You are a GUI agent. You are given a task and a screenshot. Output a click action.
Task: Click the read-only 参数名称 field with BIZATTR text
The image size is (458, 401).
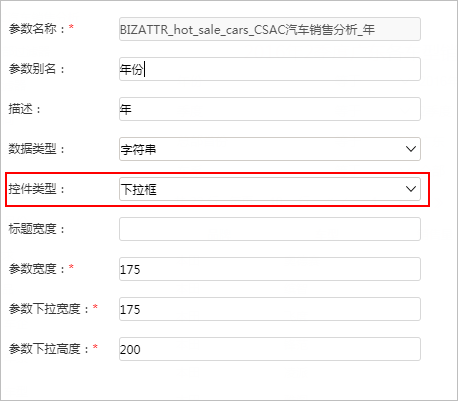click(270, 29)
